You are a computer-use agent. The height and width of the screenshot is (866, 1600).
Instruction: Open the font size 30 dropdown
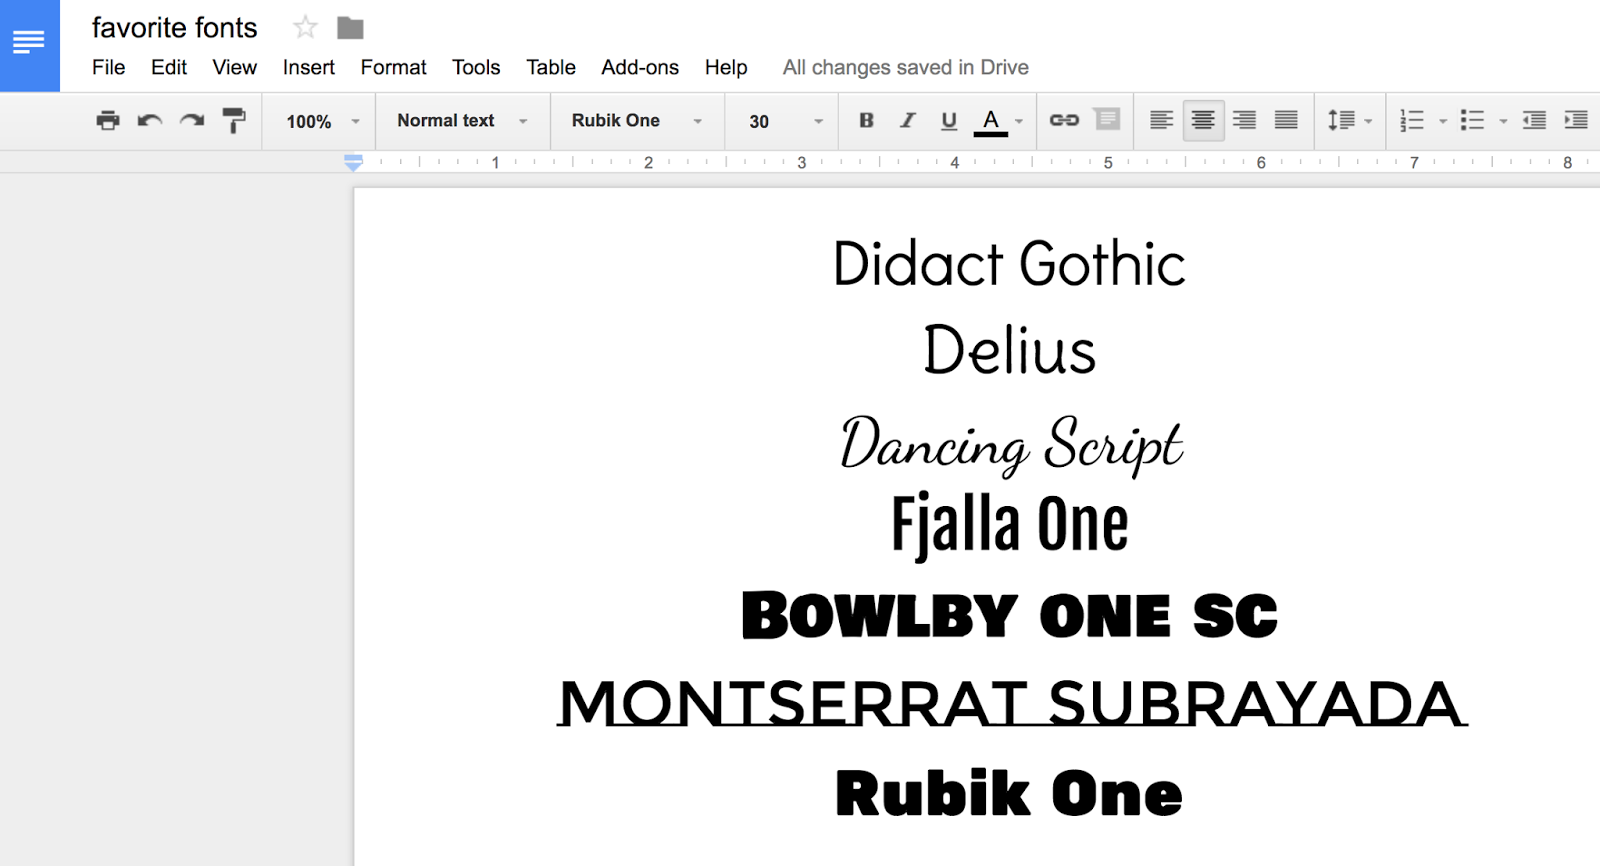point(785,121)
